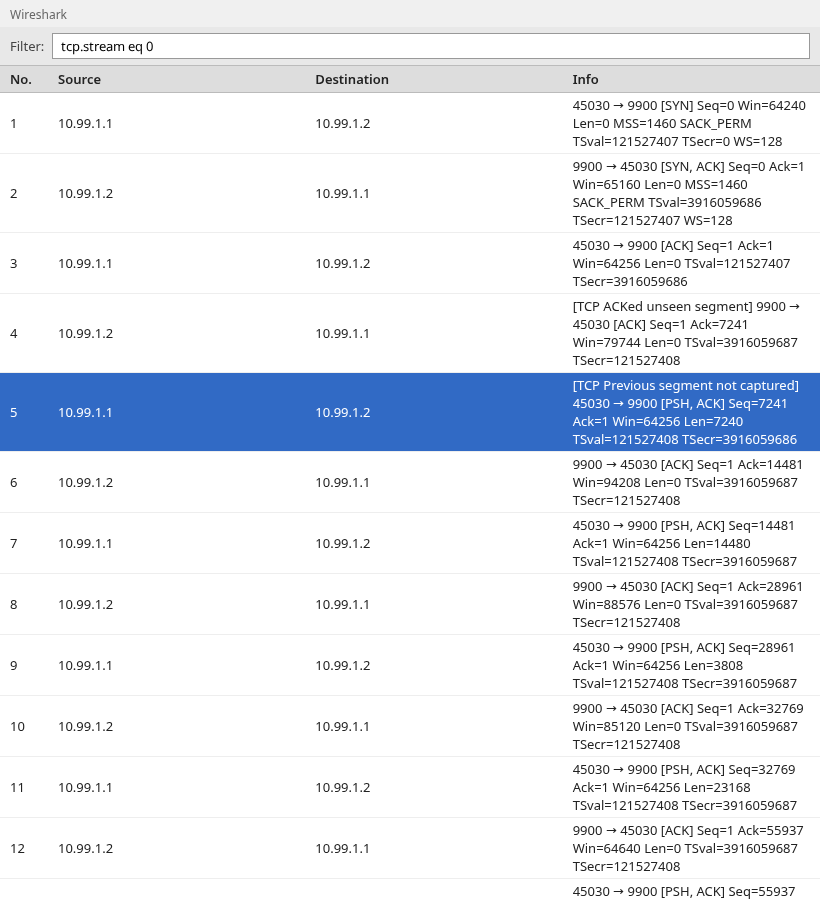820x900 pixels.
Task: Click source 10.99.1.2 in packet 12
Action: point(86,848)
